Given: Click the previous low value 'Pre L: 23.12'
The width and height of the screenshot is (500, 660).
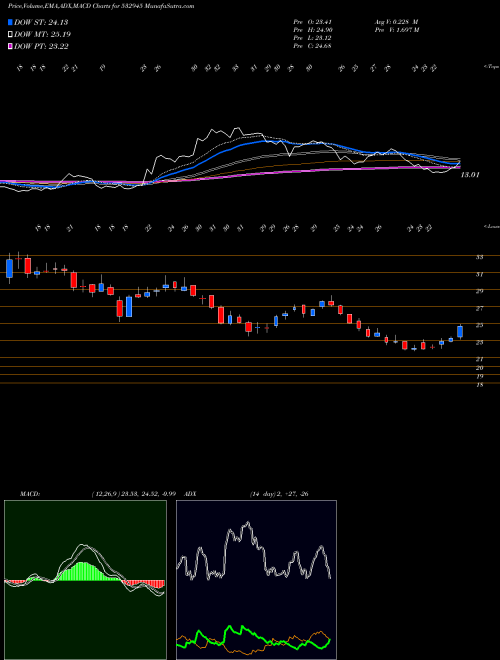Looking at the screenshot, I should [313, 38].
